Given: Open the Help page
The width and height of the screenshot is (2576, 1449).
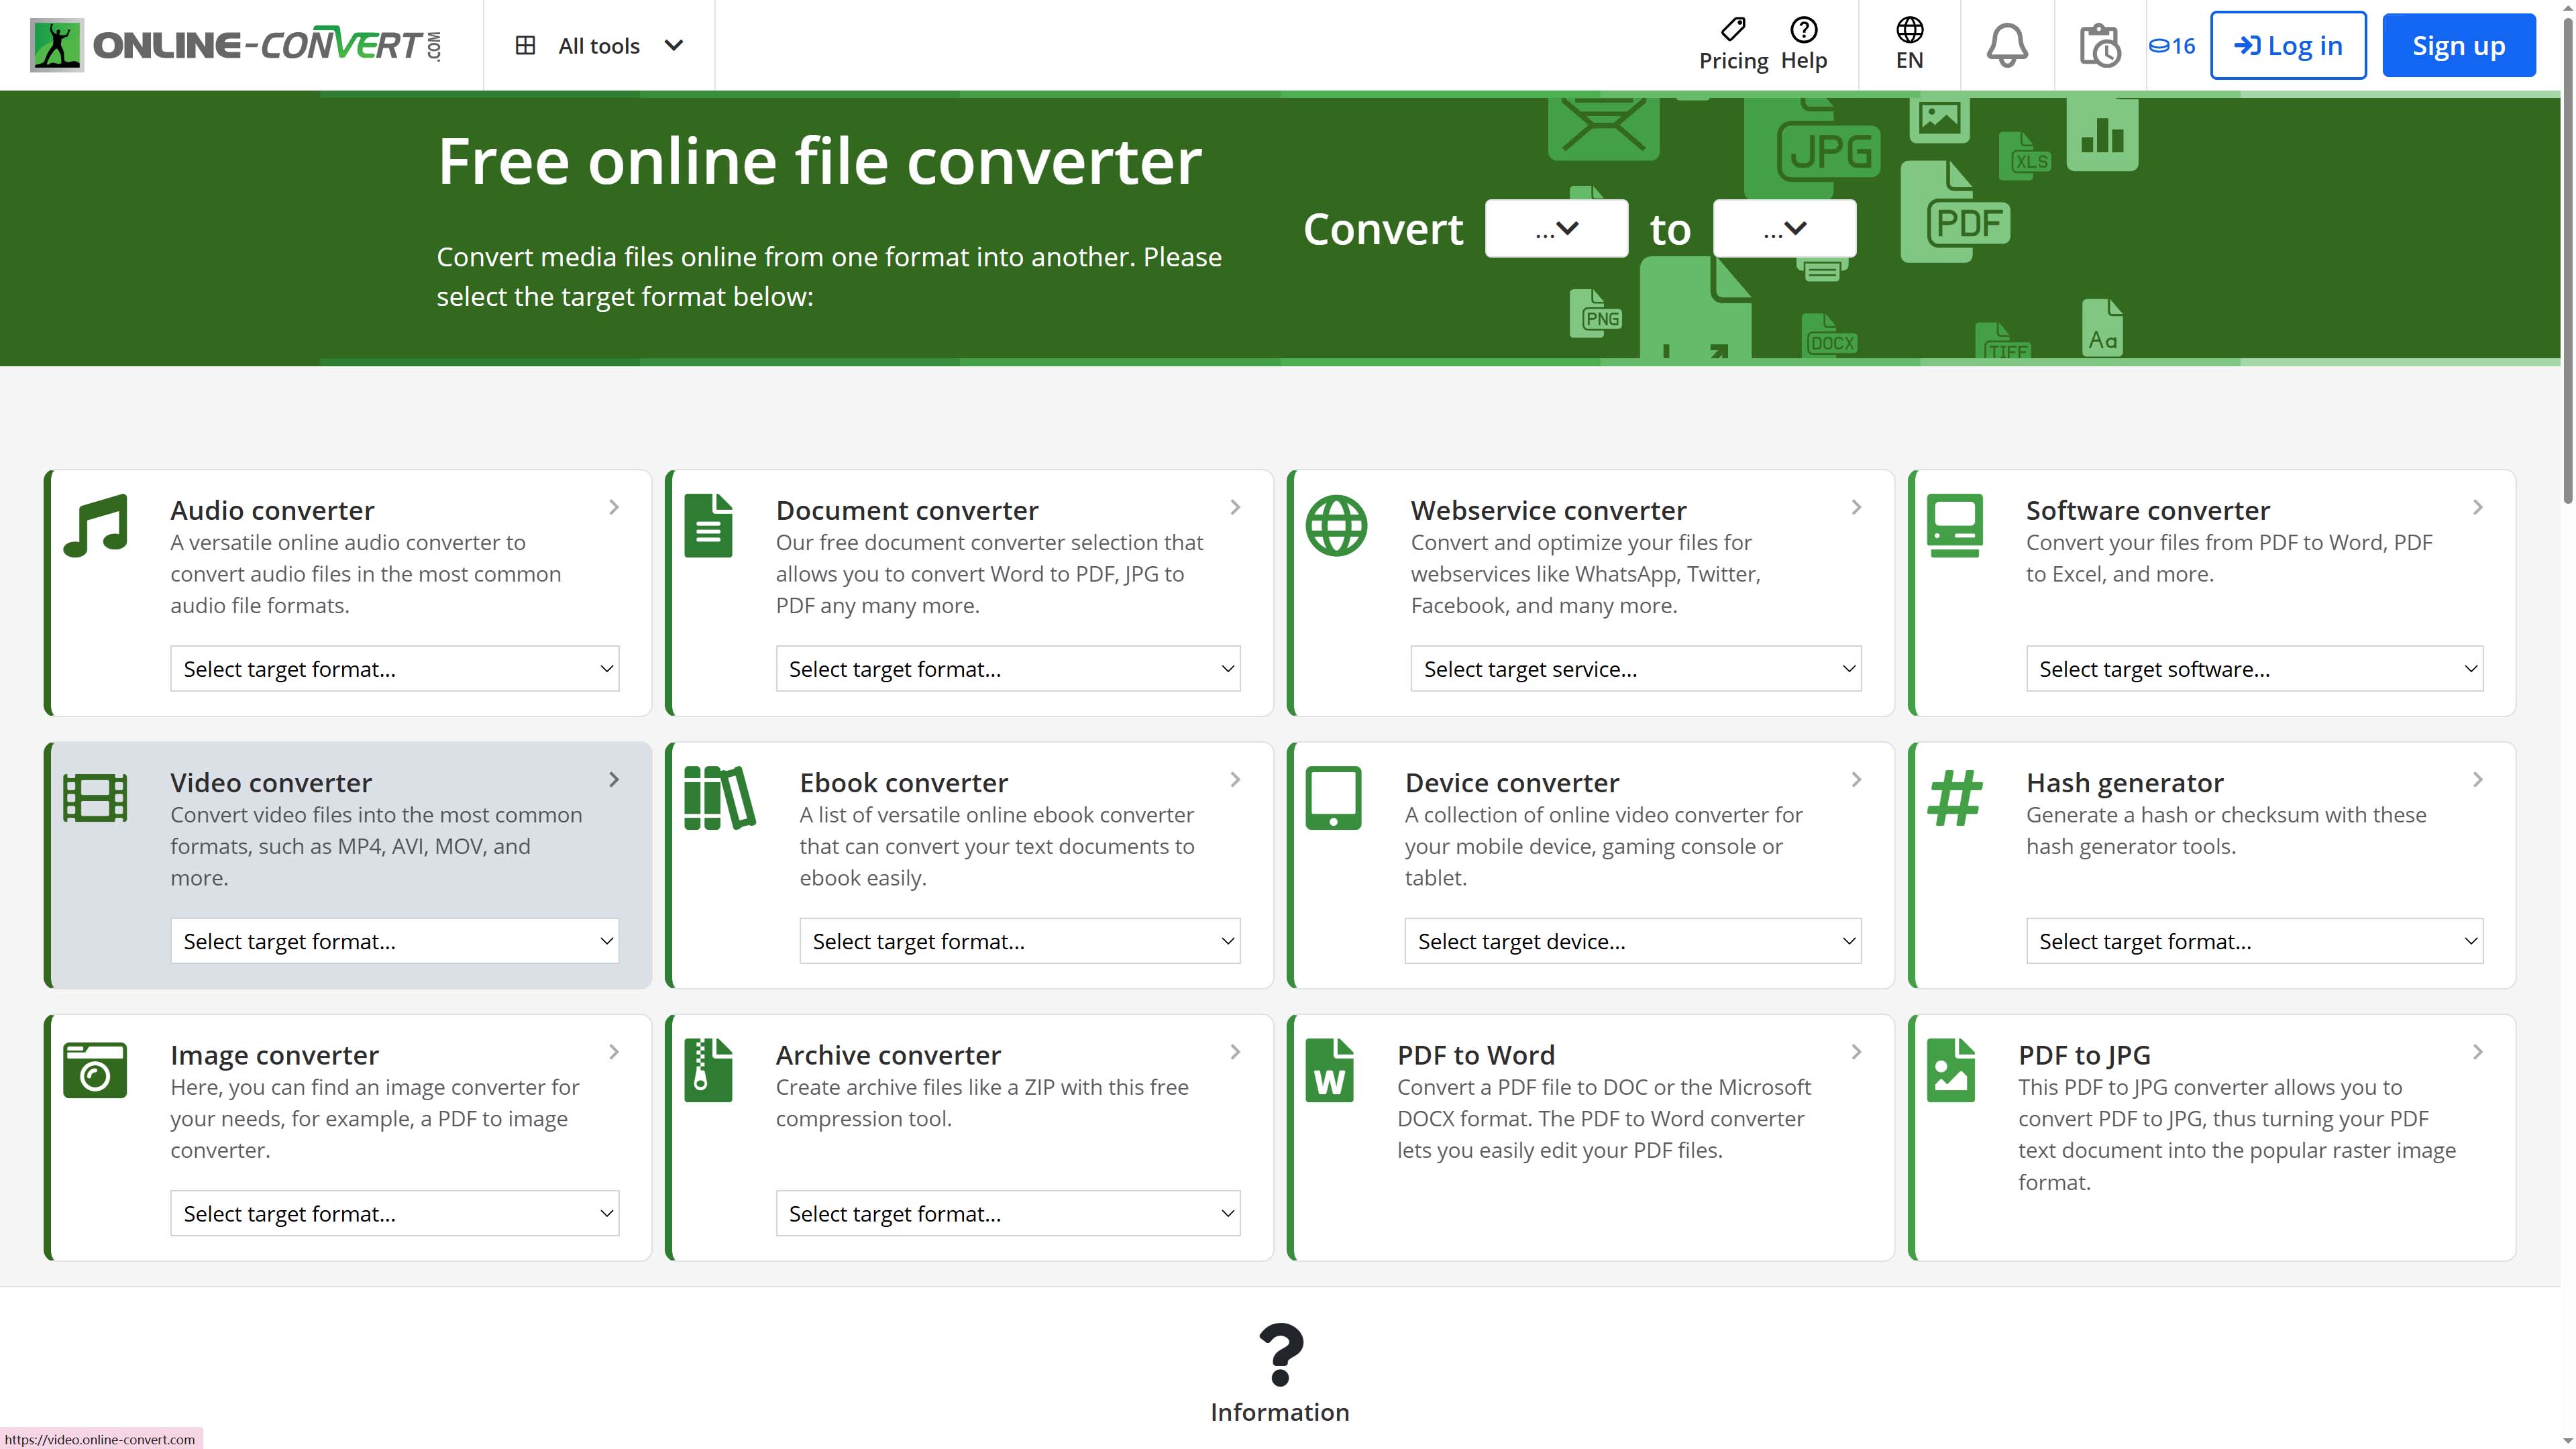Looking at the screenshot, I should 1803,45.
